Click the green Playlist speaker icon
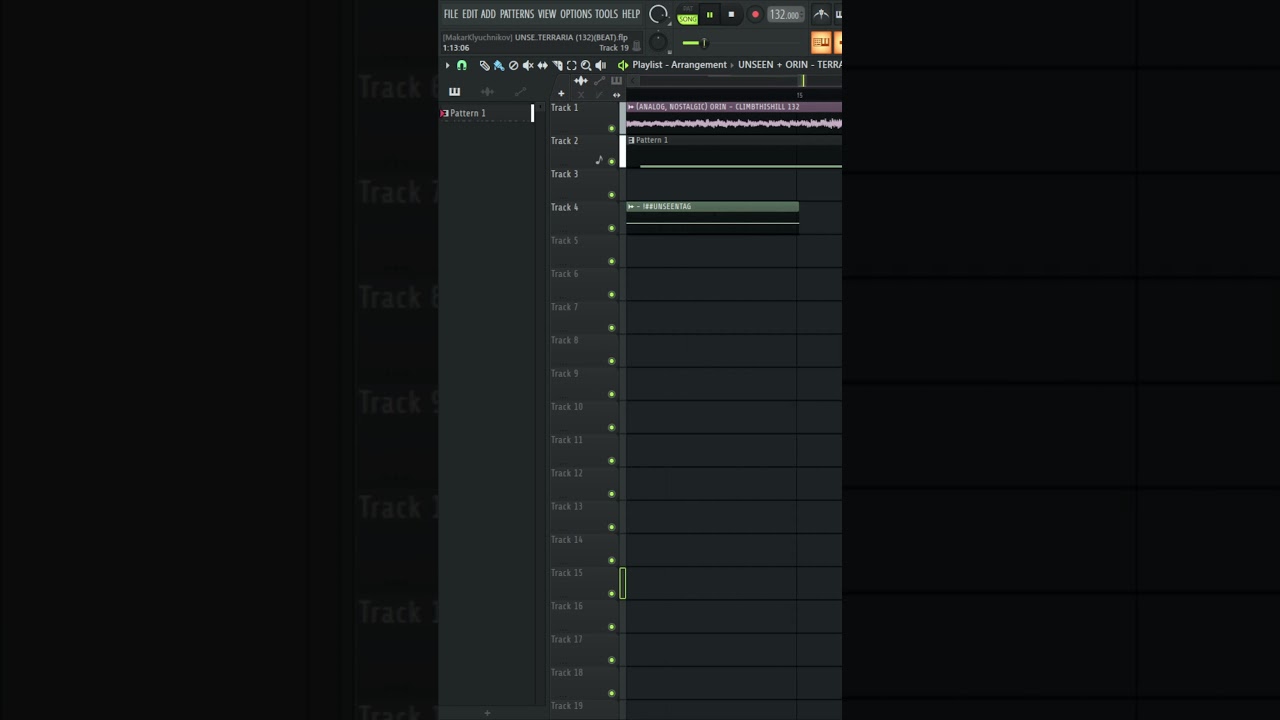 tap(623, 65)
